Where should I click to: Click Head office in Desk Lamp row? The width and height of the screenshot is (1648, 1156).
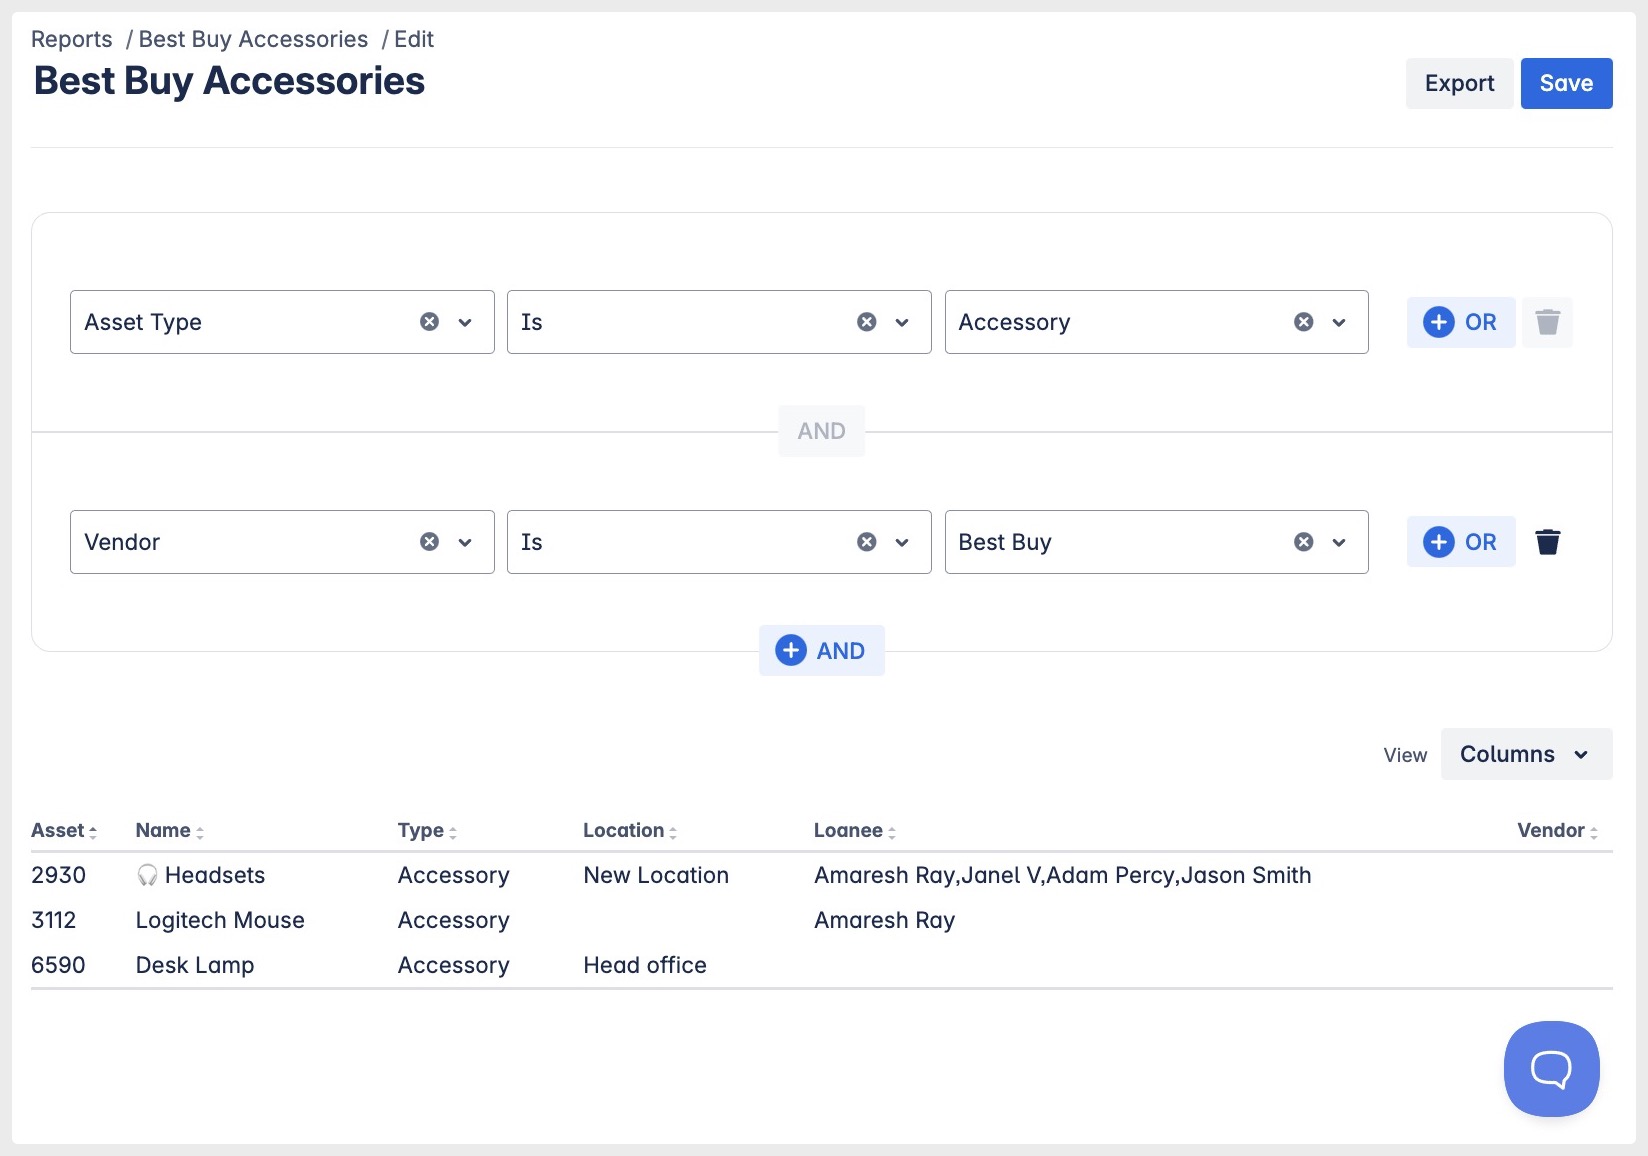(x=645, y=966)
